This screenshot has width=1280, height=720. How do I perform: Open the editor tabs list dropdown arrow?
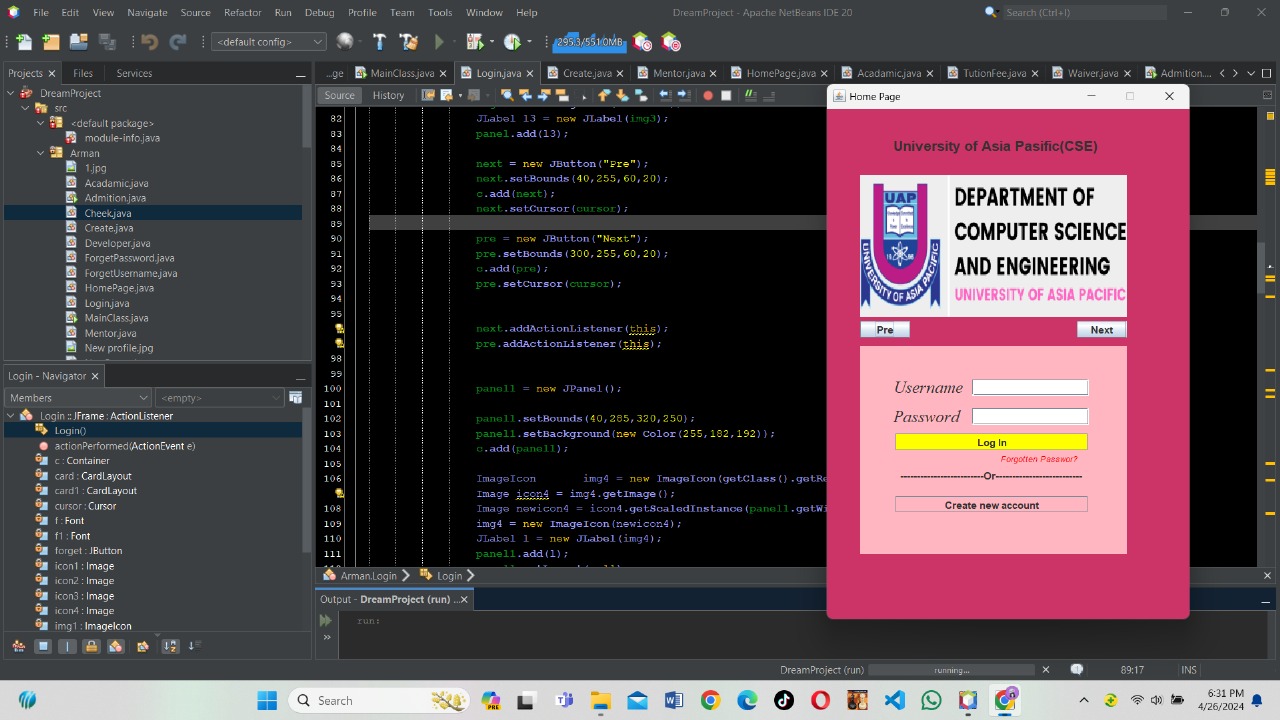tap(1250, 73)
